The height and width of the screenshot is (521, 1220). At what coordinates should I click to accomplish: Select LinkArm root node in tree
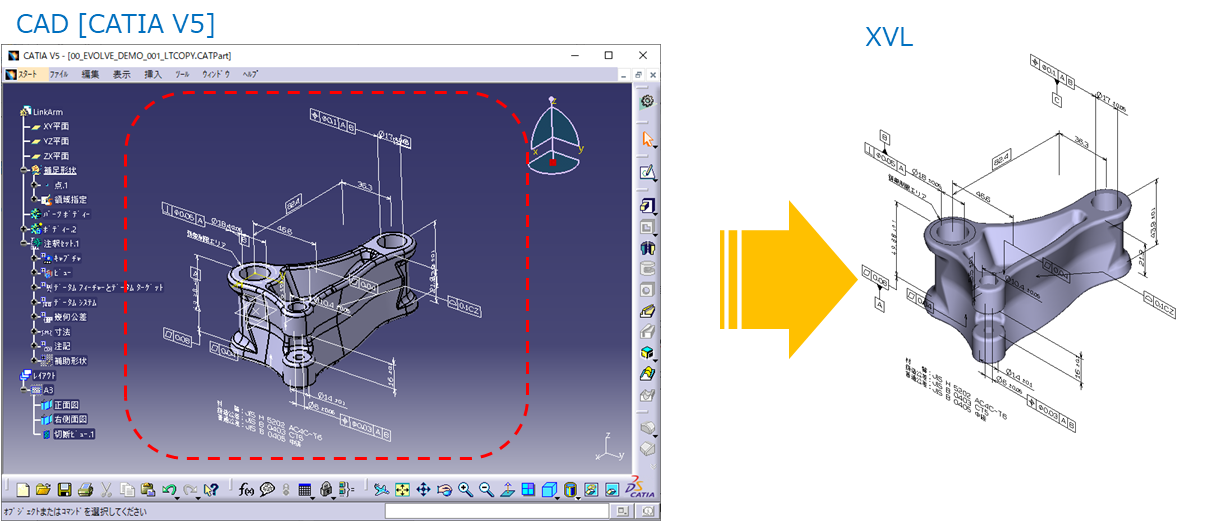[43, 112]
